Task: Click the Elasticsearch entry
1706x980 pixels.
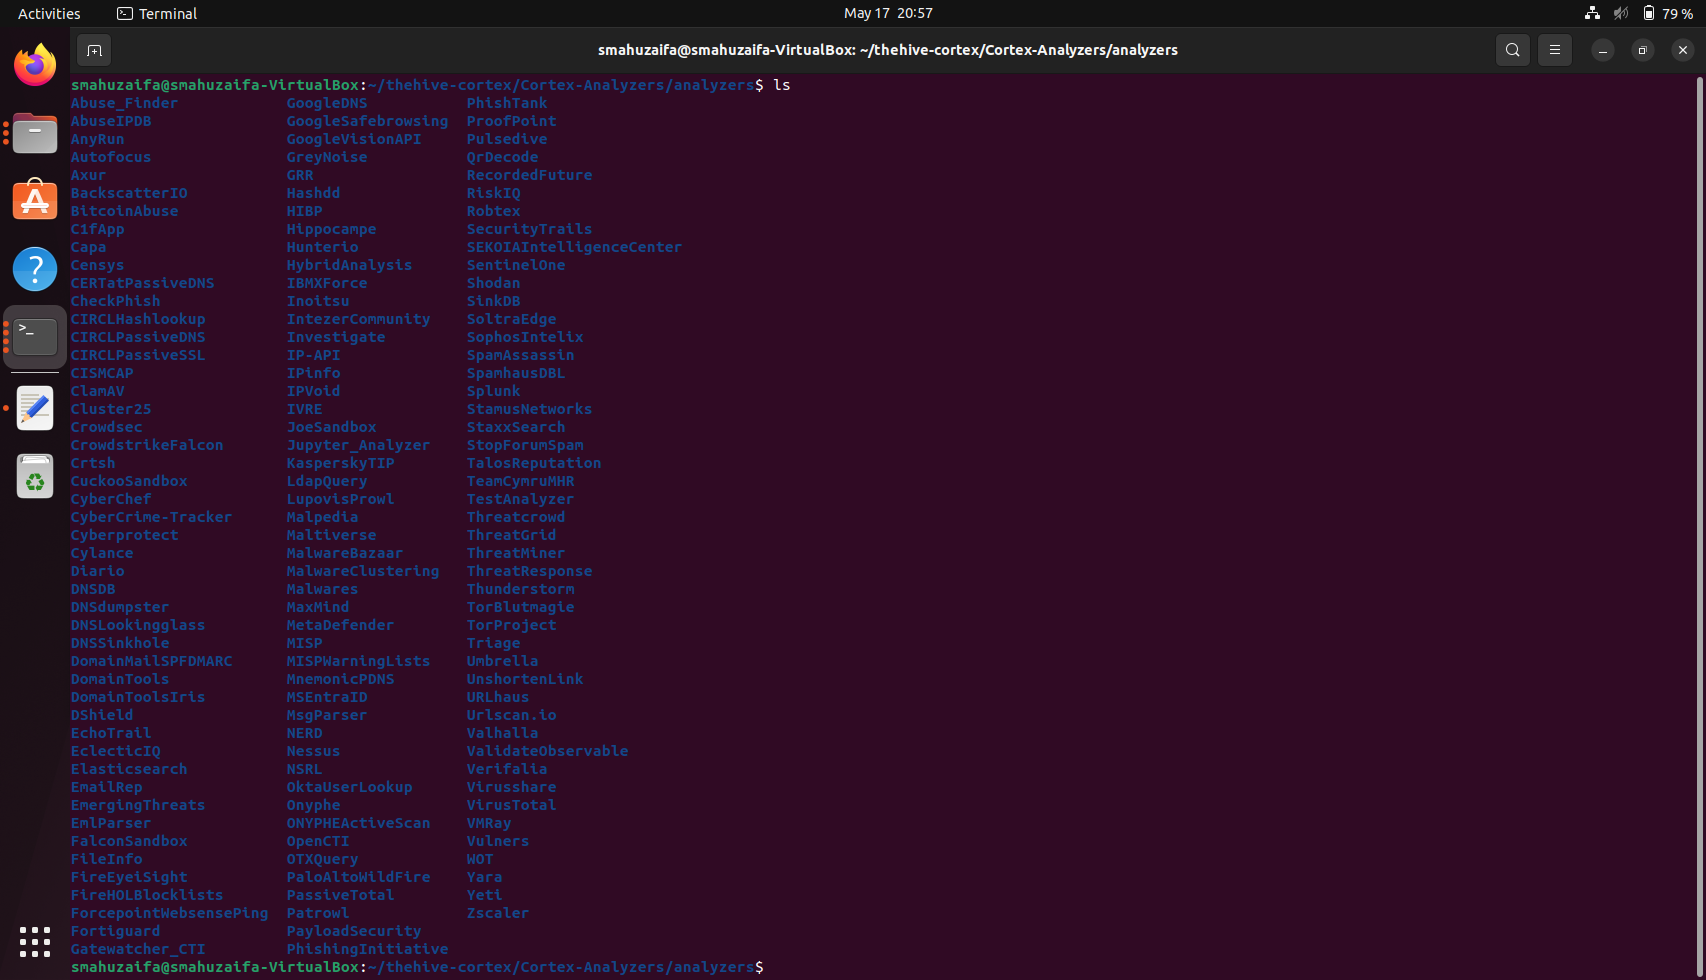Action: [129, 769]
